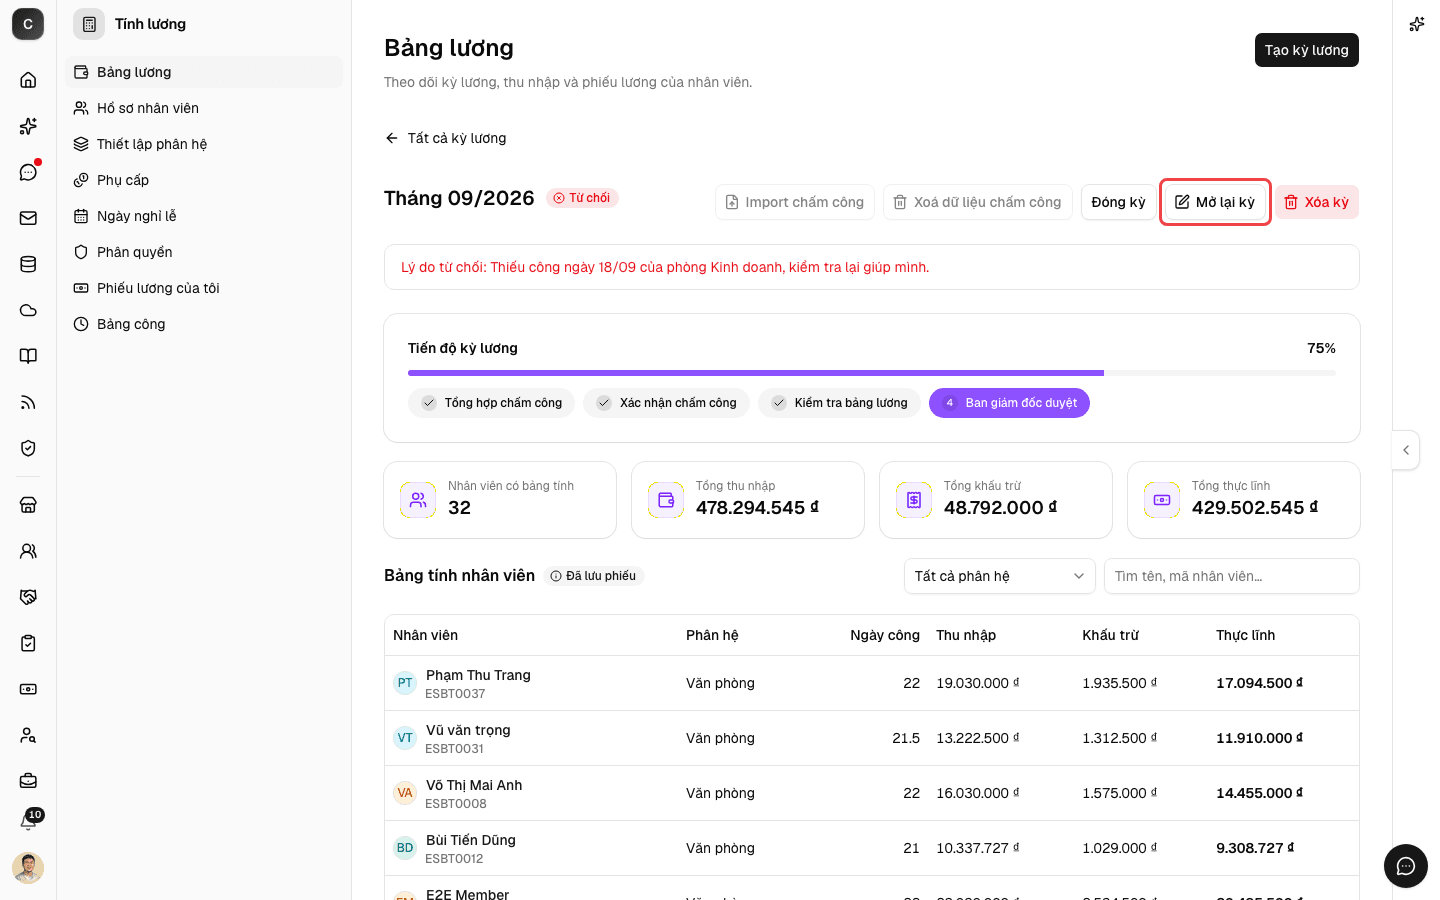Go back via Tất cả kỳ lương
The width and height of the screenshot is (1440, 900).
[446, 138]
